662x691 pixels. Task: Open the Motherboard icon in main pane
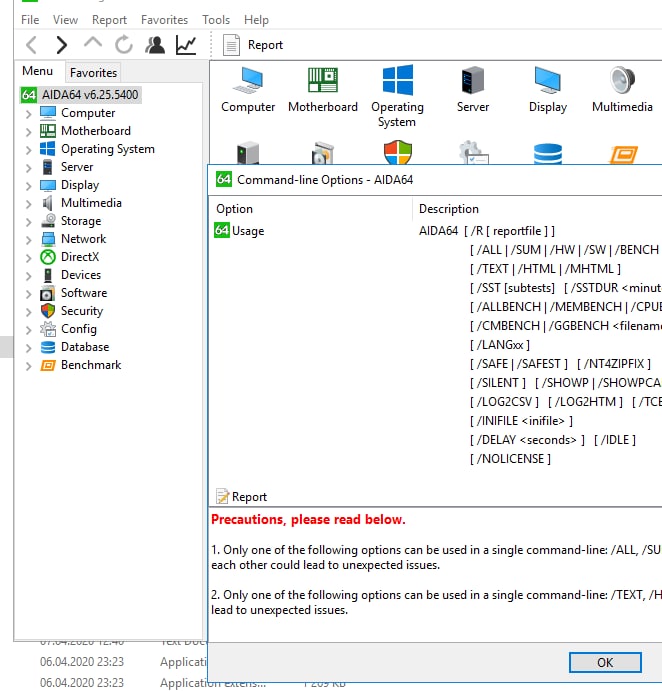pos(323,89)
